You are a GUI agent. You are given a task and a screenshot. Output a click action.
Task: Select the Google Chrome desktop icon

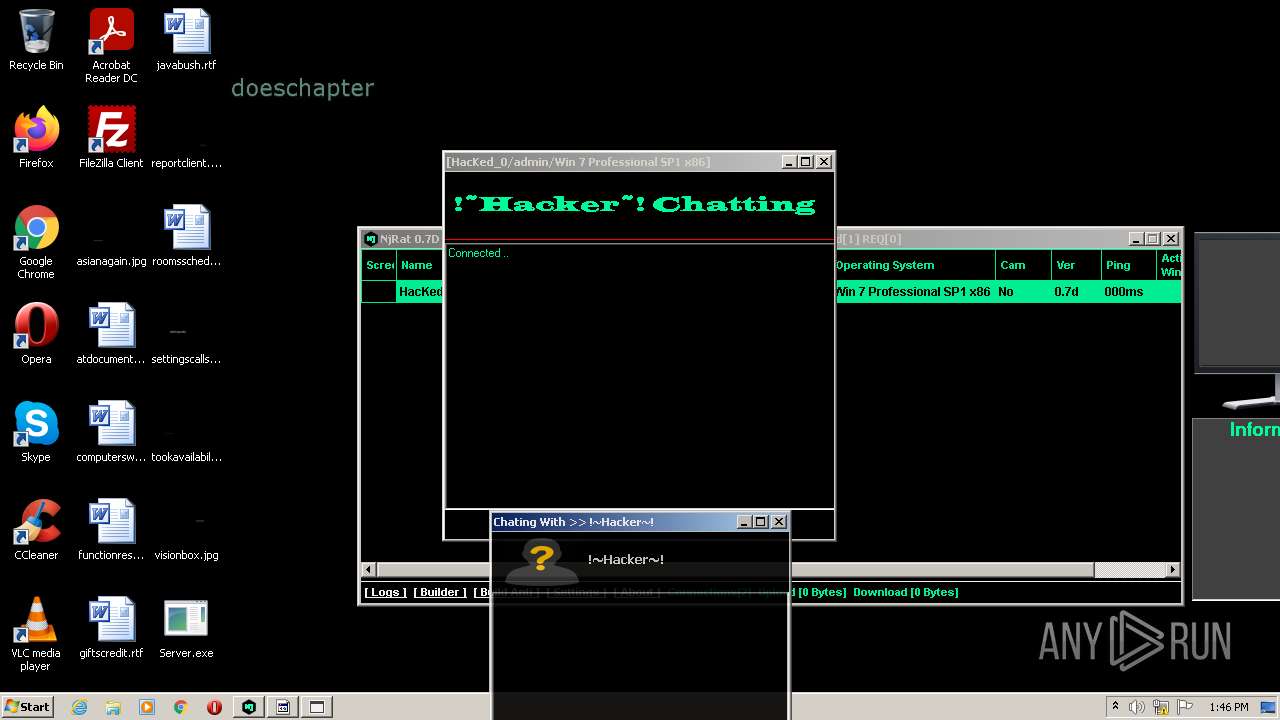pos(36,242)
